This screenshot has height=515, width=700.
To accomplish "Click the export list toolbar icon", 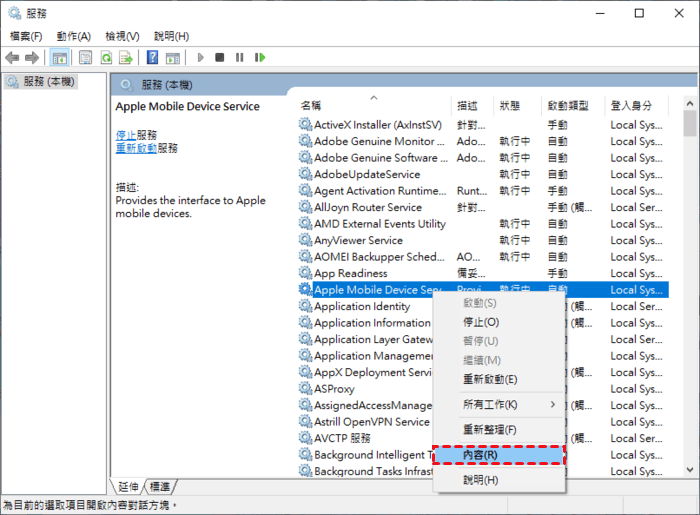I will point(126,58).
